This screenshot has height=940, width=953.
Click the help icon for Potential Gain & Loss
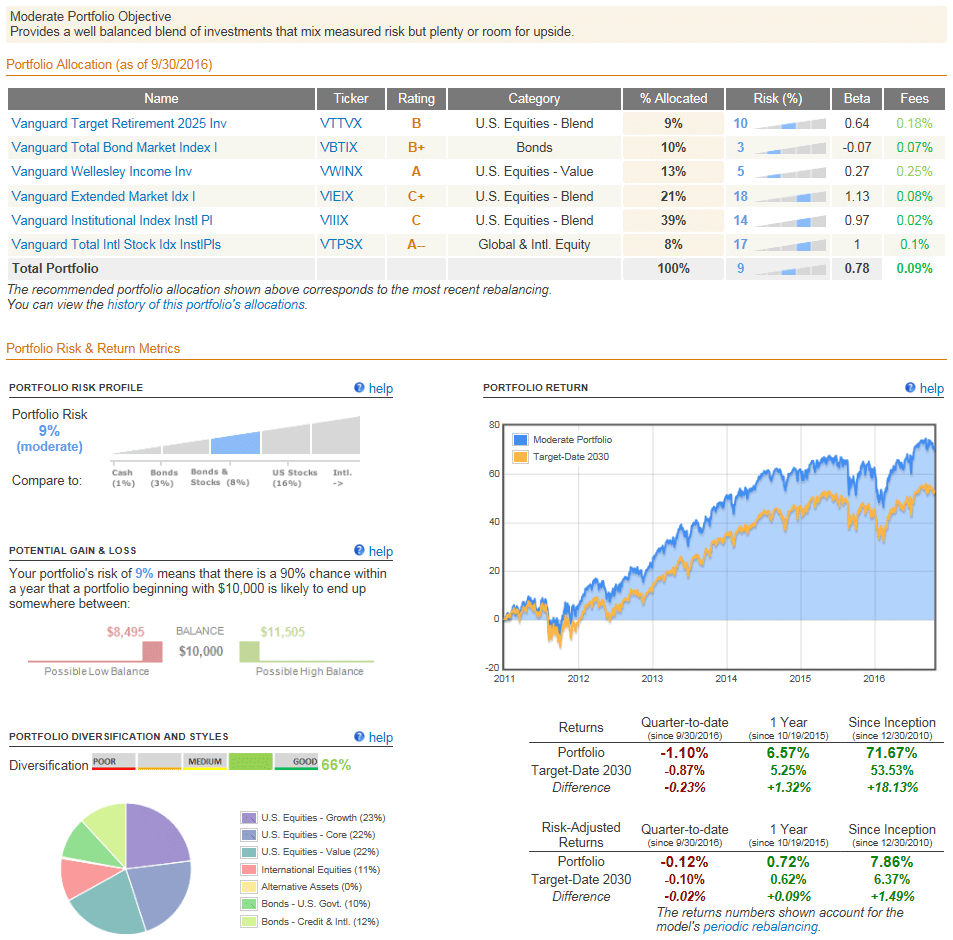point(359,551)
